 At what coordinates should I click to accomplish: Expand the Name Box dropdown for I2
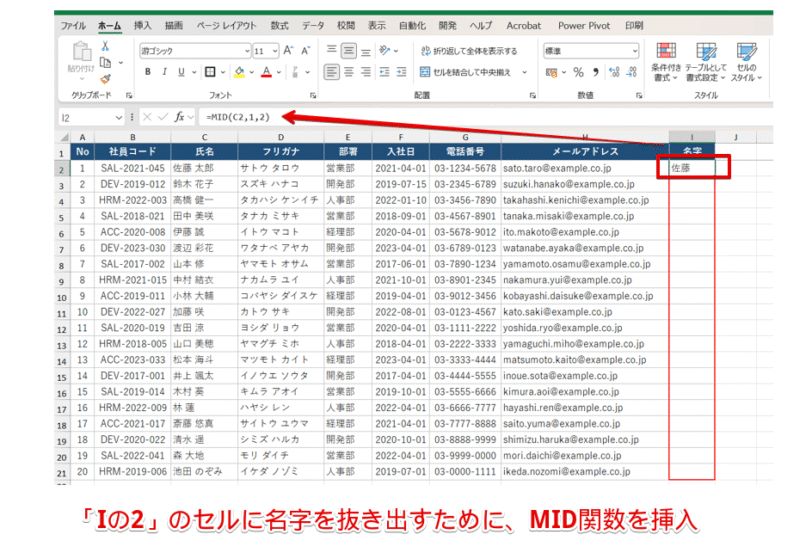click(x=119, y=118)
